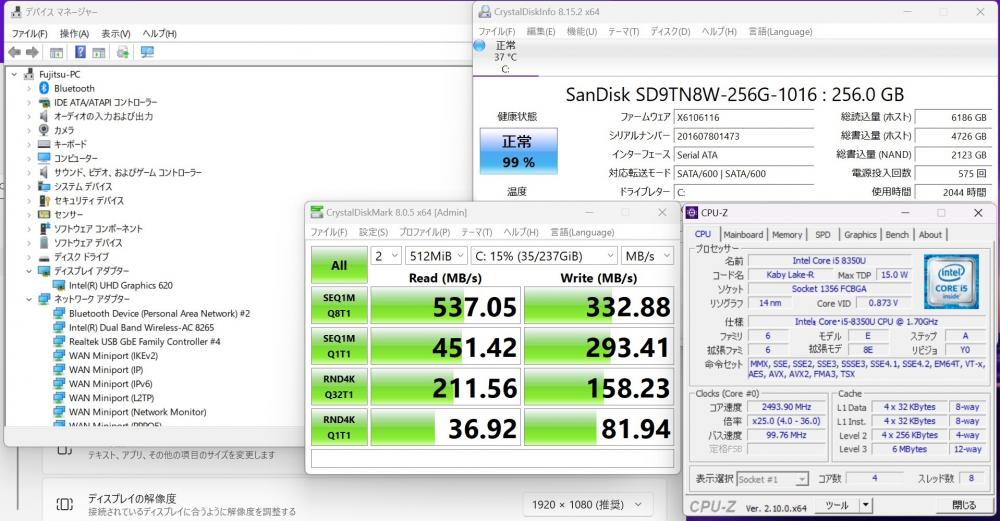Select Intel(R) Dual Band Wireless-AC 8265 entry
This screenshot has width=1000, height=521.
point(142,327)
